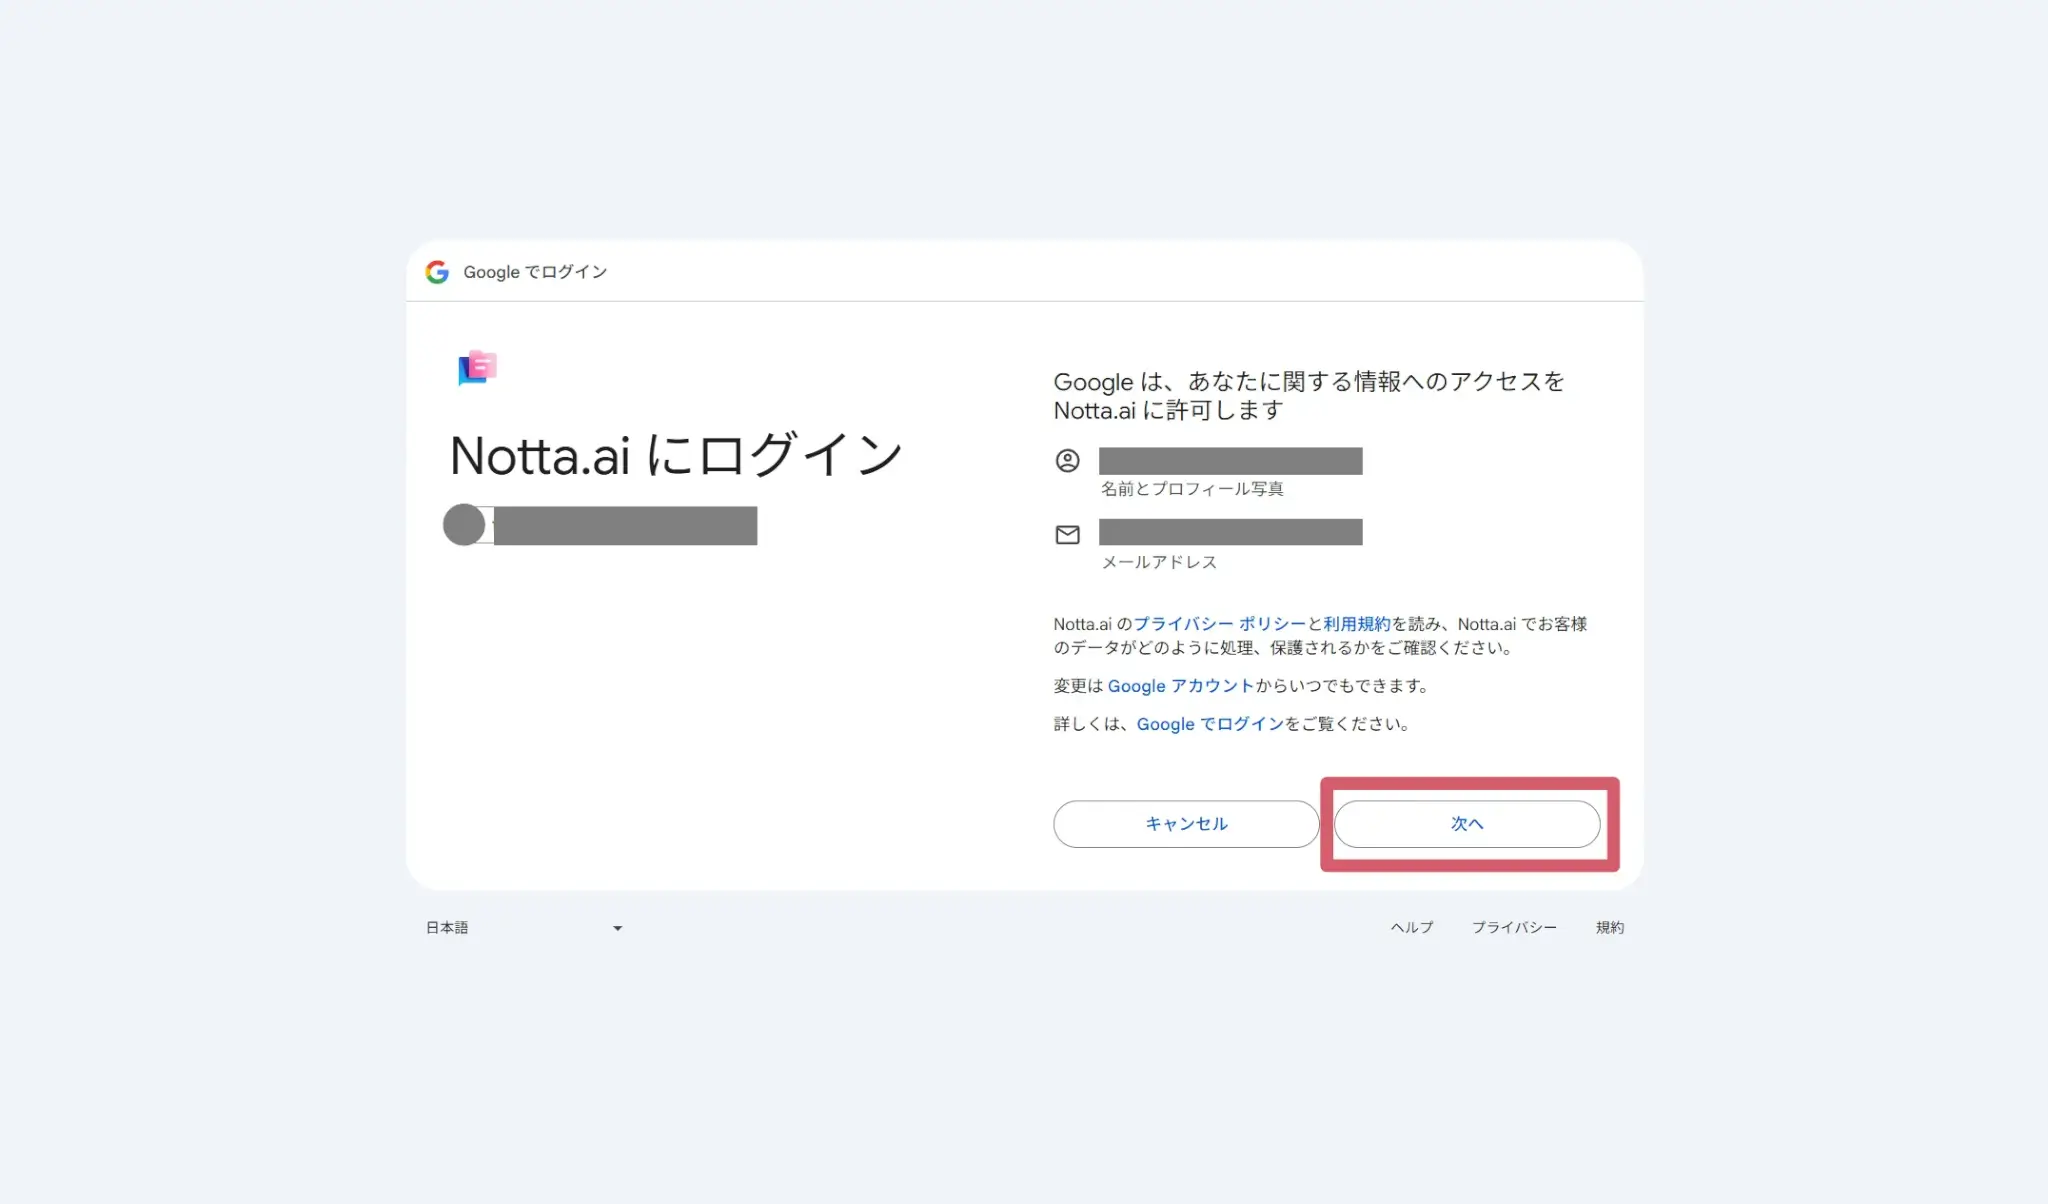Viewport: 2048px width, 1204px height.
Task: Open the Google でログイン details link
Action: [x=1210, y=724]
